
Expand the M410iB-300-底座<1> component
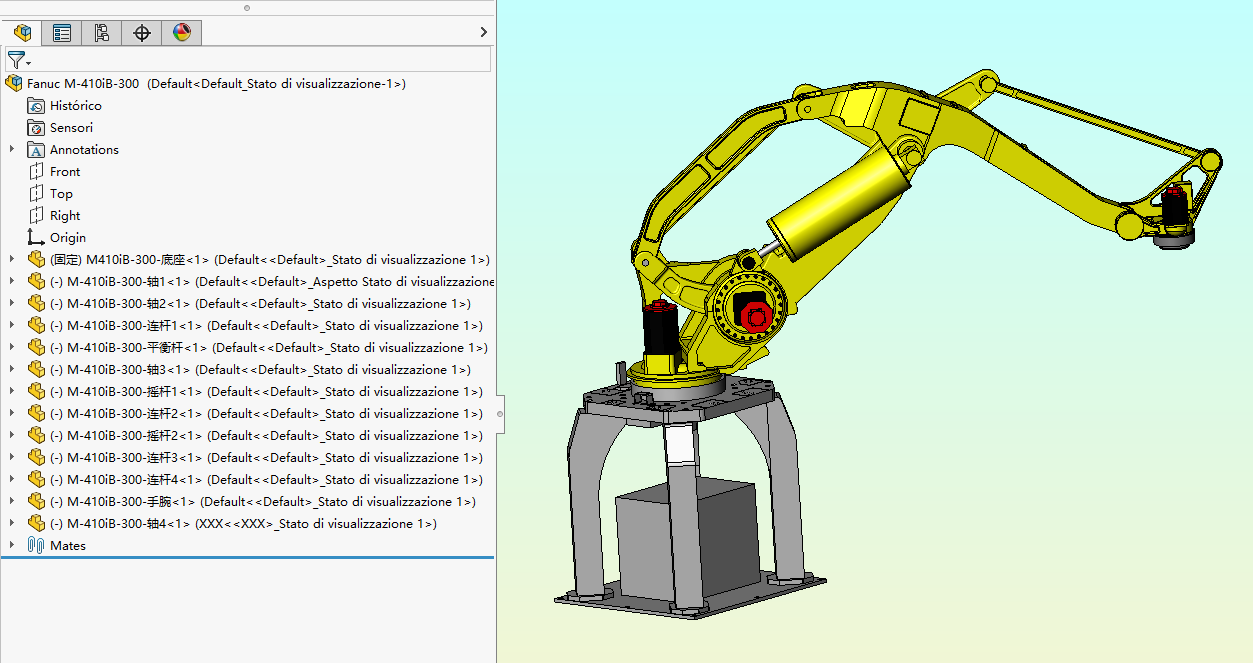coord(12,259)
